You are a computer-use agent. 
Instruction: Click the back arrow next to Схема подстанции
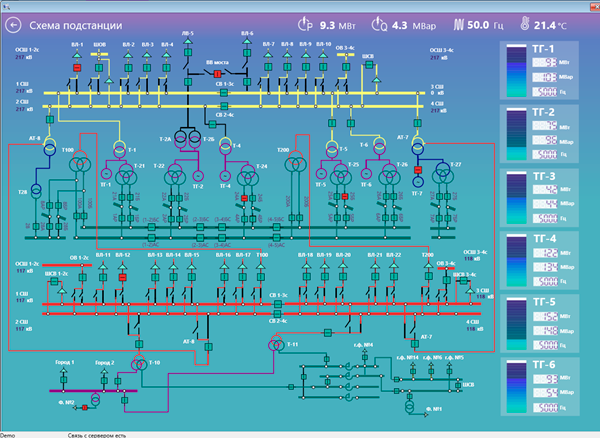[x=15, y=23]
